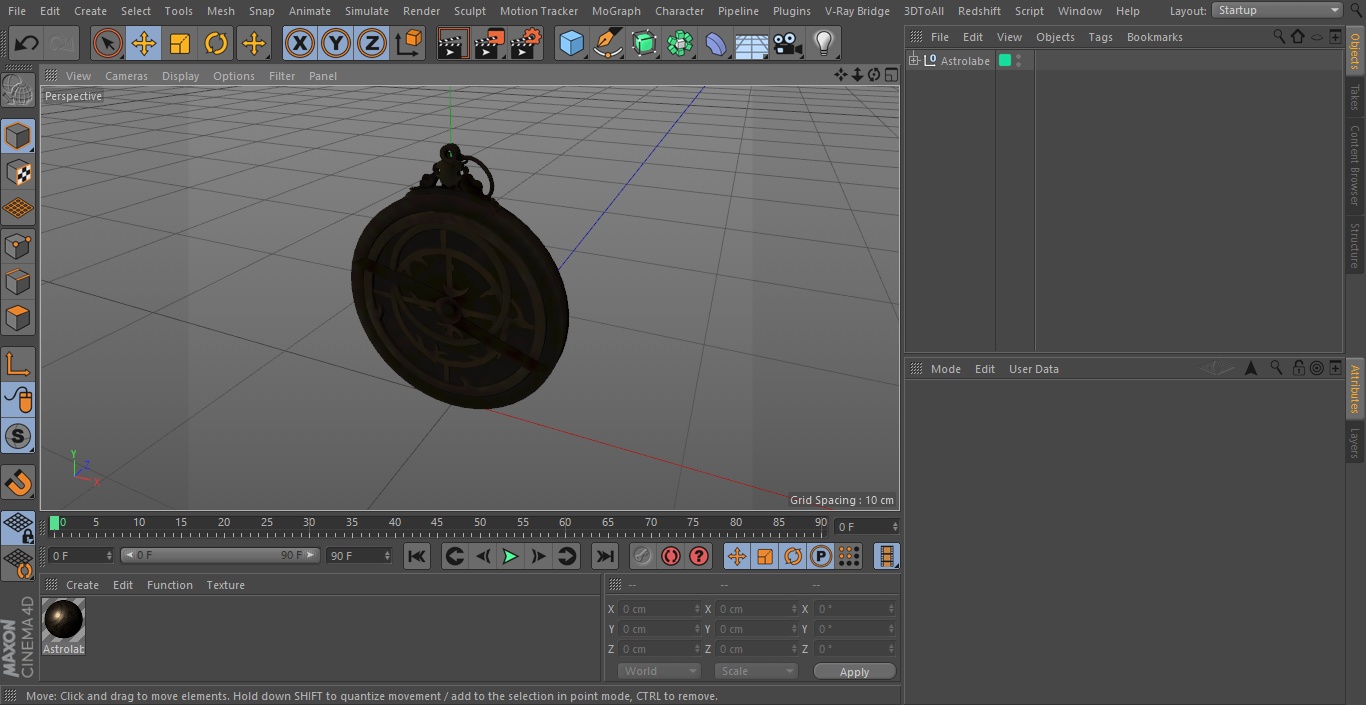Play animation forward
Image resolution: width=1366 pixels, height=705 pixels.
pos(510,556)
